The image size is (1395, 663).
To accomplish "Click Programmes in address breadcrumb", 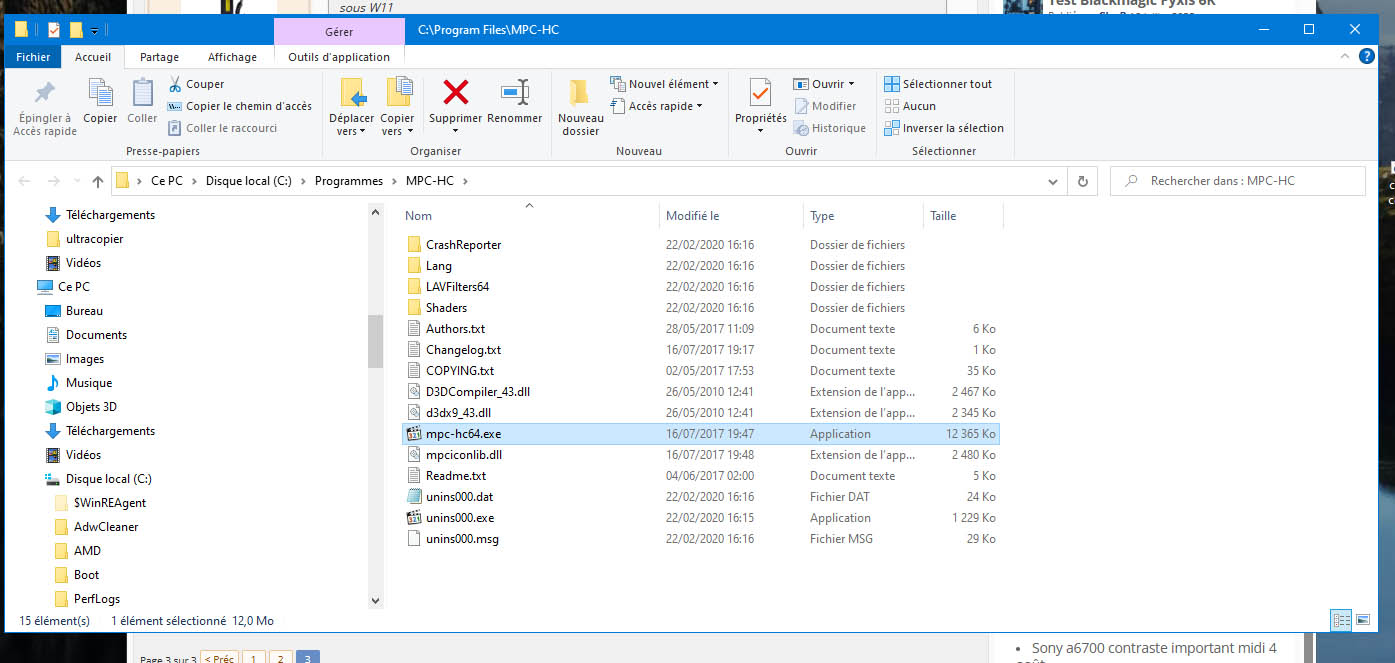I will [348, 181].
